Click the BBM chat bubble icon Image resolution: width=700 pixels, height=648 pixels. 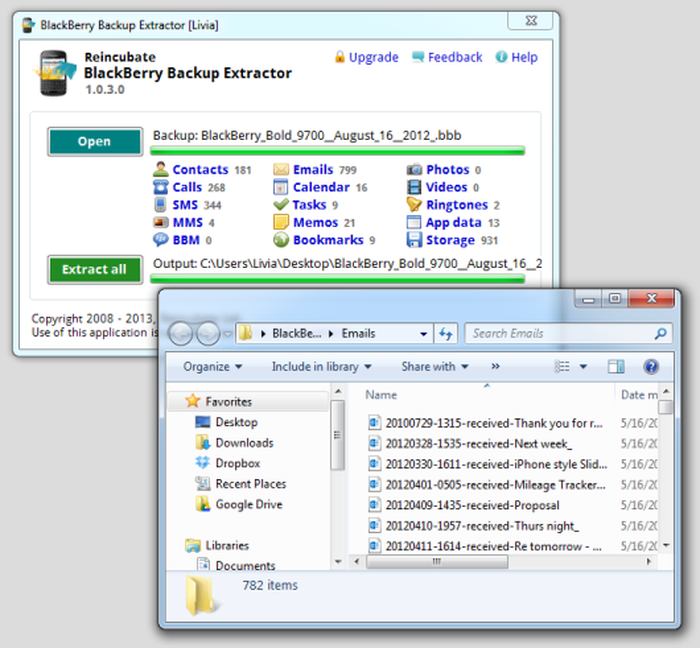[160, 240]
